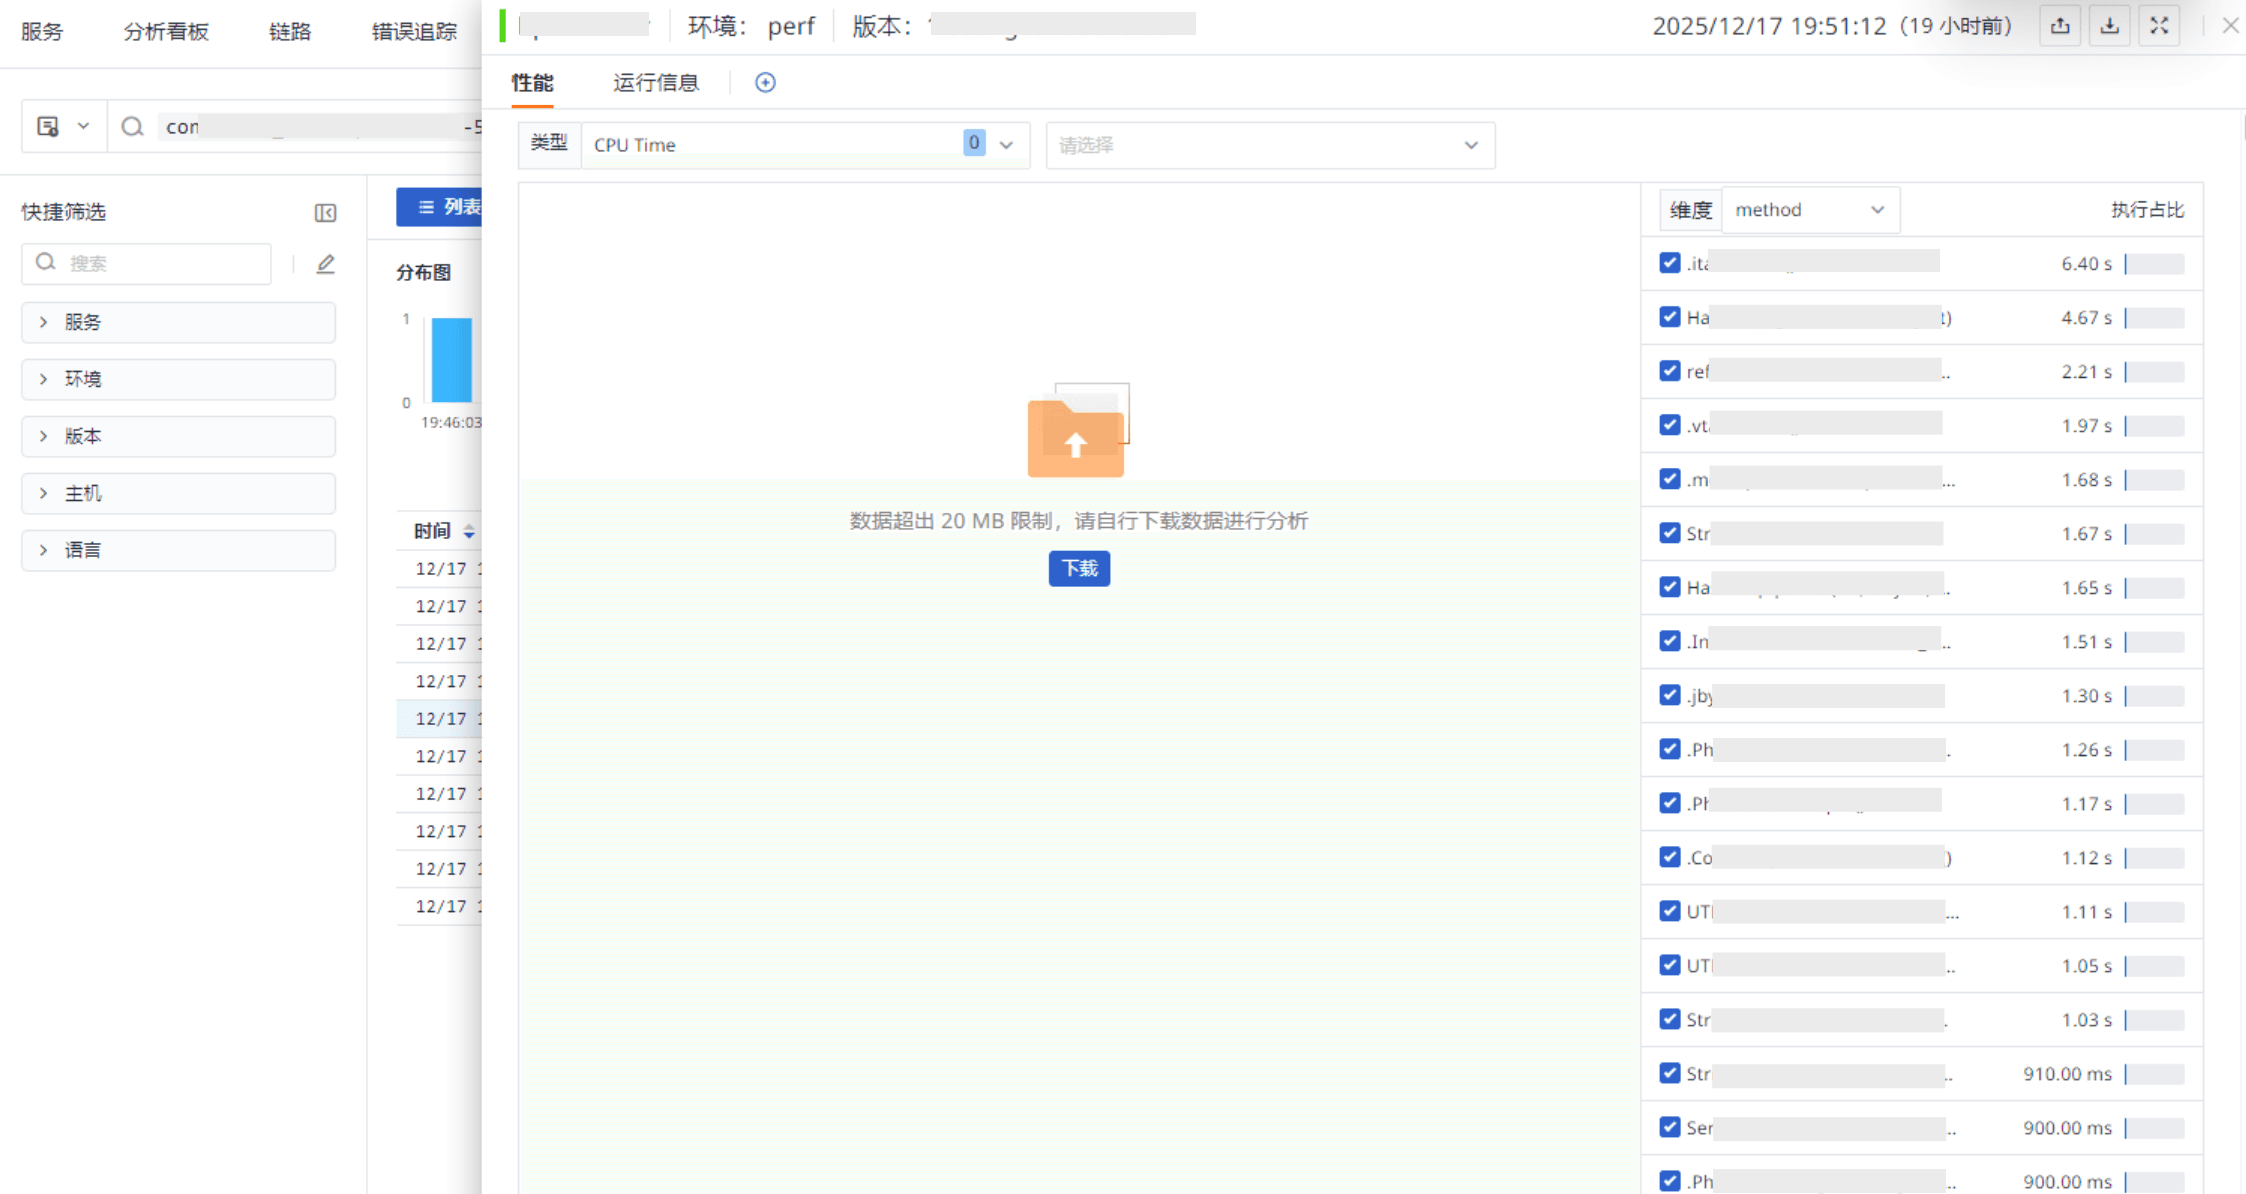Open the 分析看板 menu item
2246x1194 pixels.
pos(166,32)
